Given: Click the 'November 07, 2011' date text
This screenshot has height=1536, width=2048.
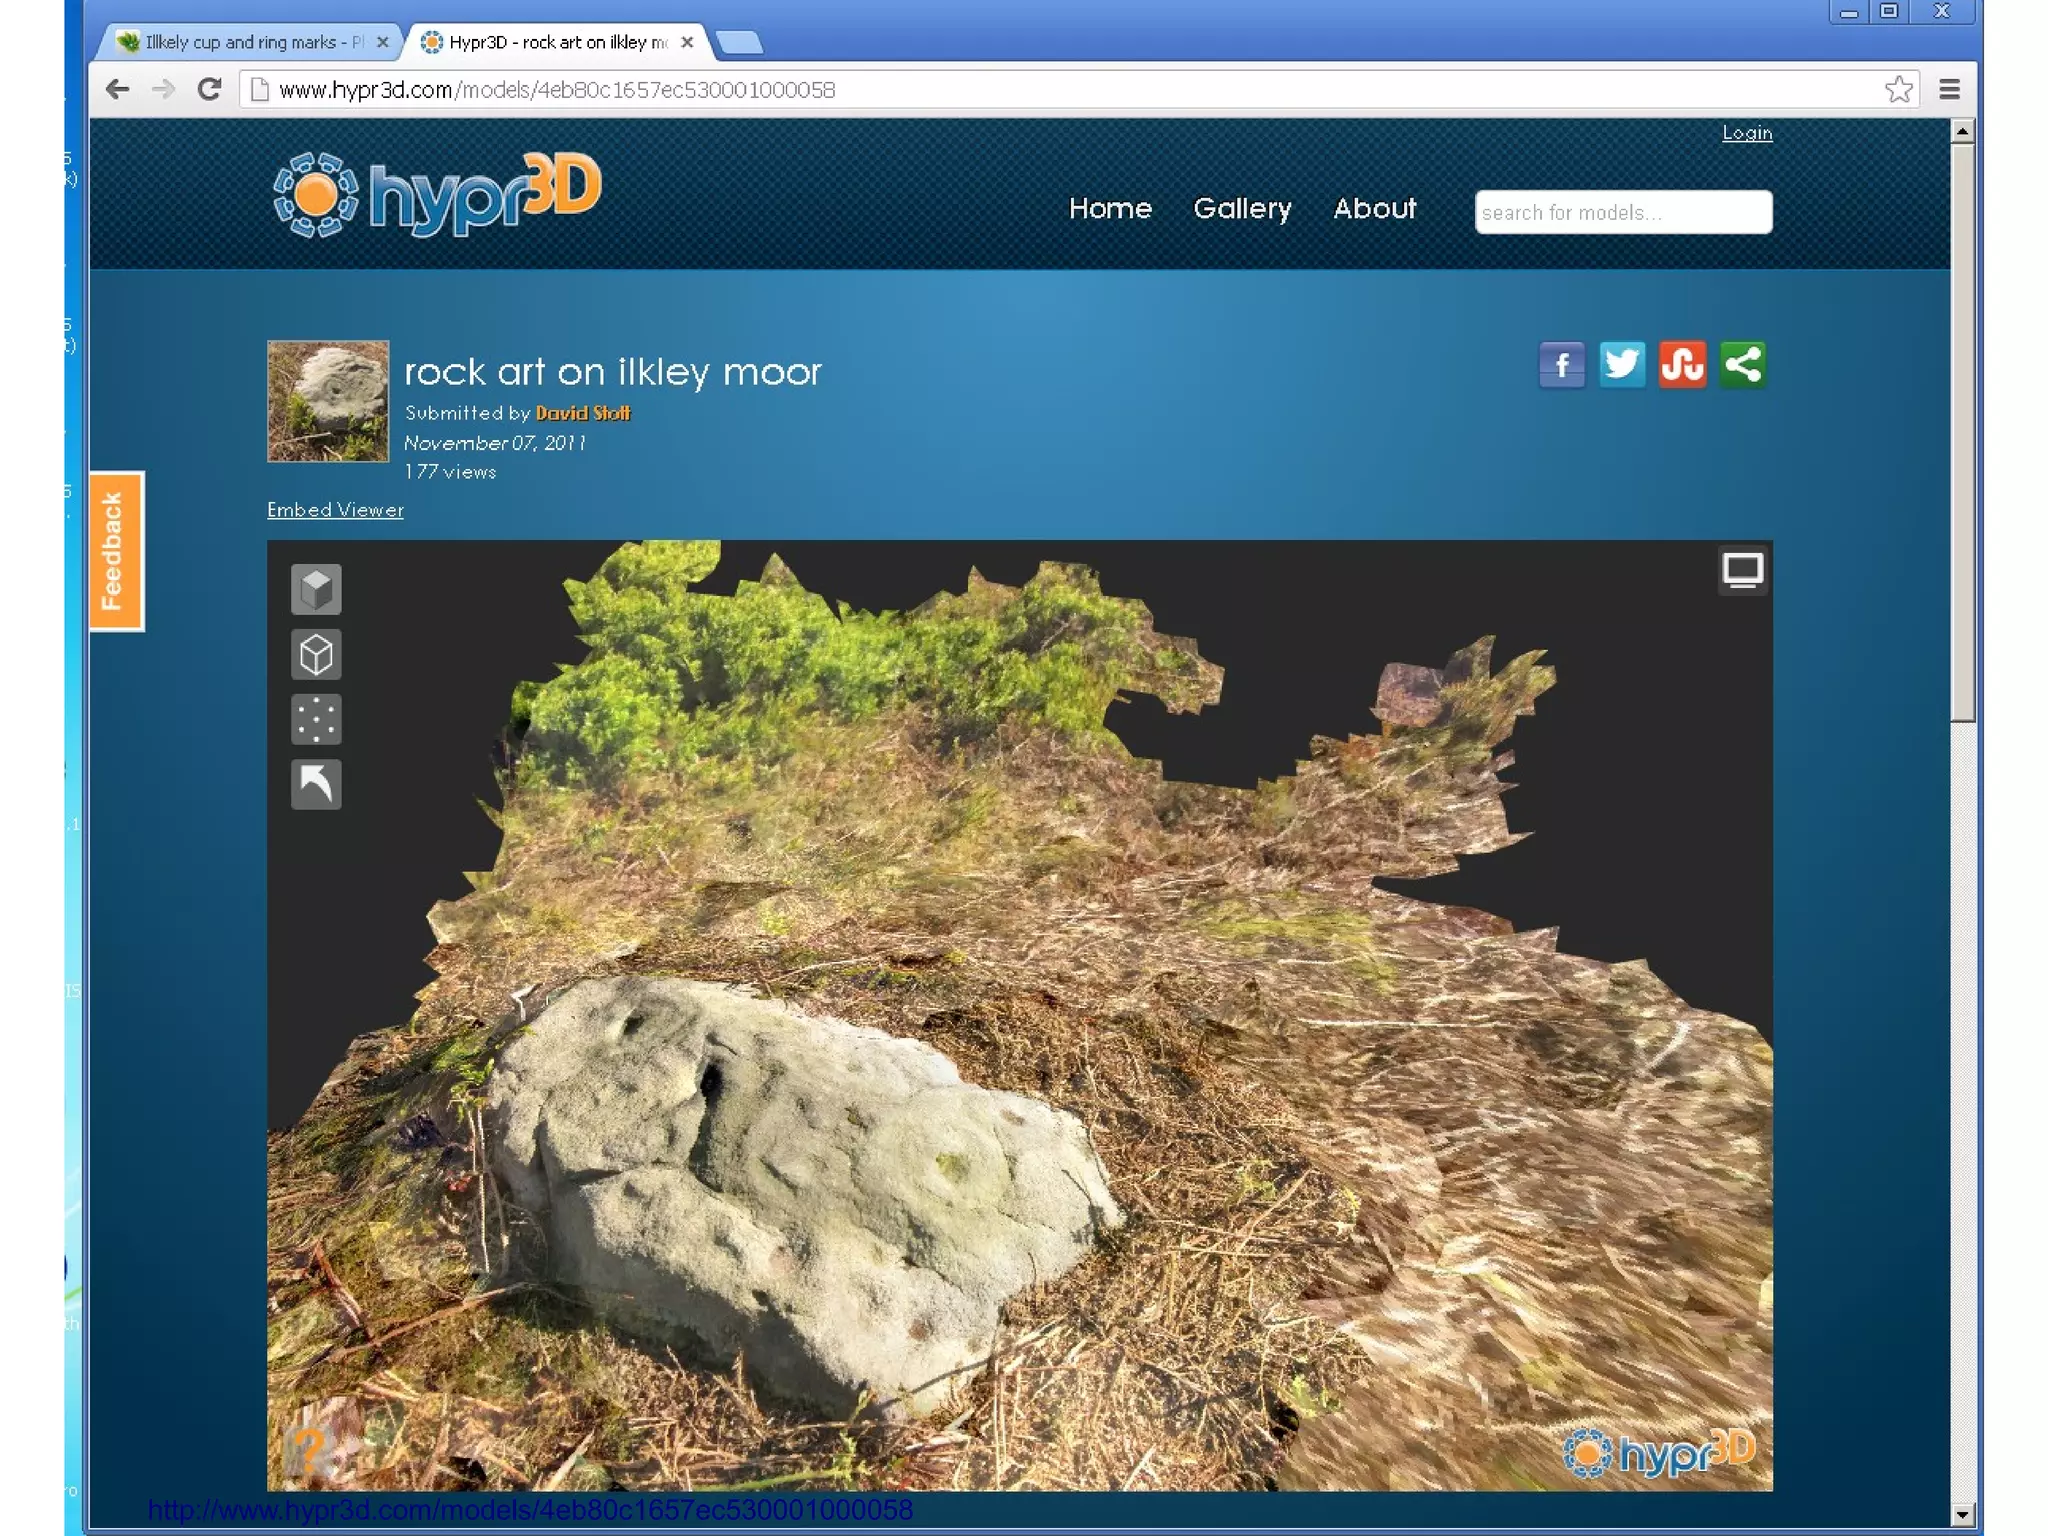Looking at the screenshot, I should (495, 443).
